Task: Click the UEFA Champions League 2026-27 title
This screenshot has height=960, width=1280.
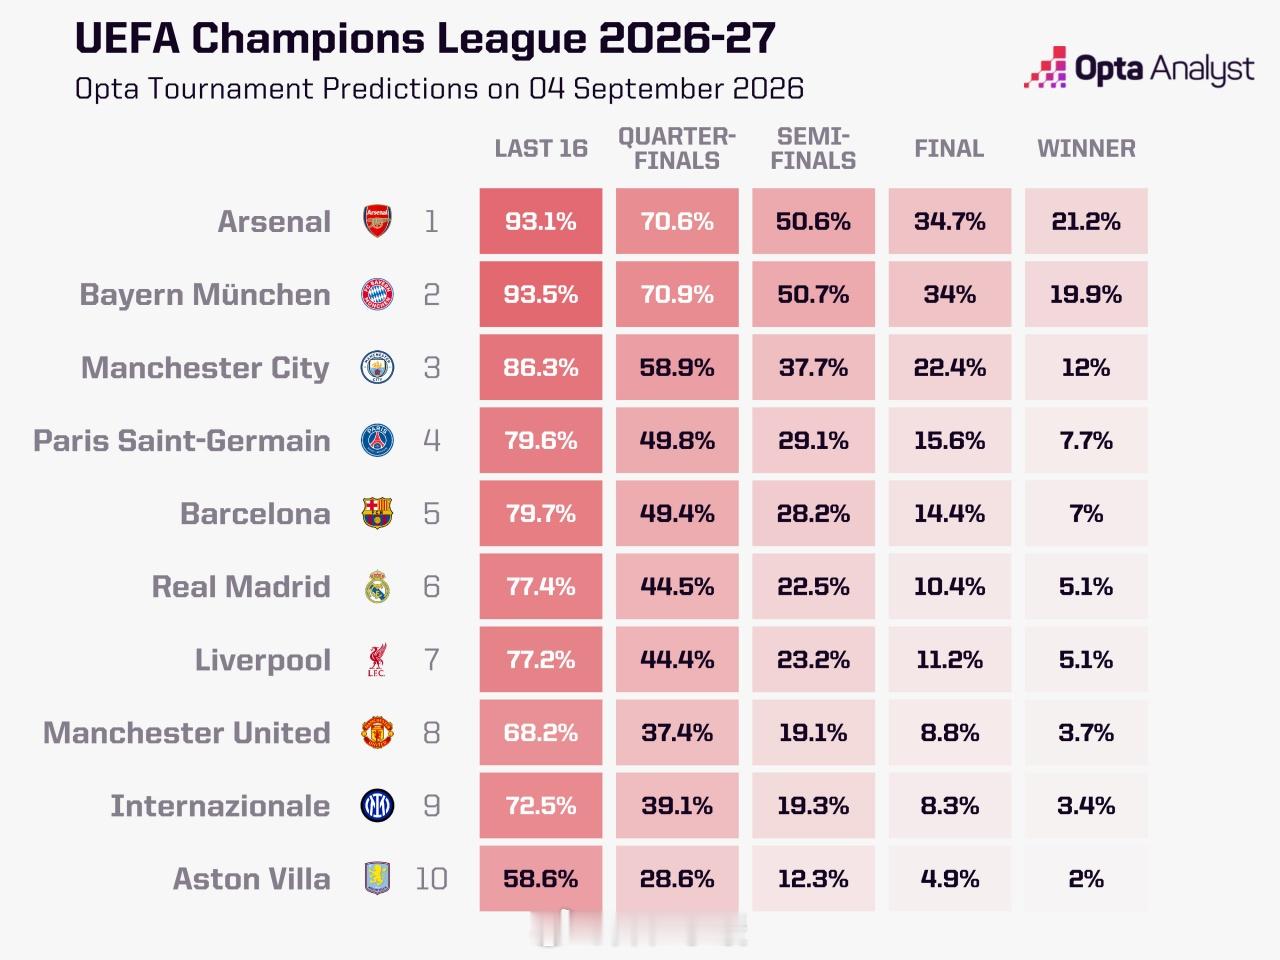Action: click(x=425, y=38)
